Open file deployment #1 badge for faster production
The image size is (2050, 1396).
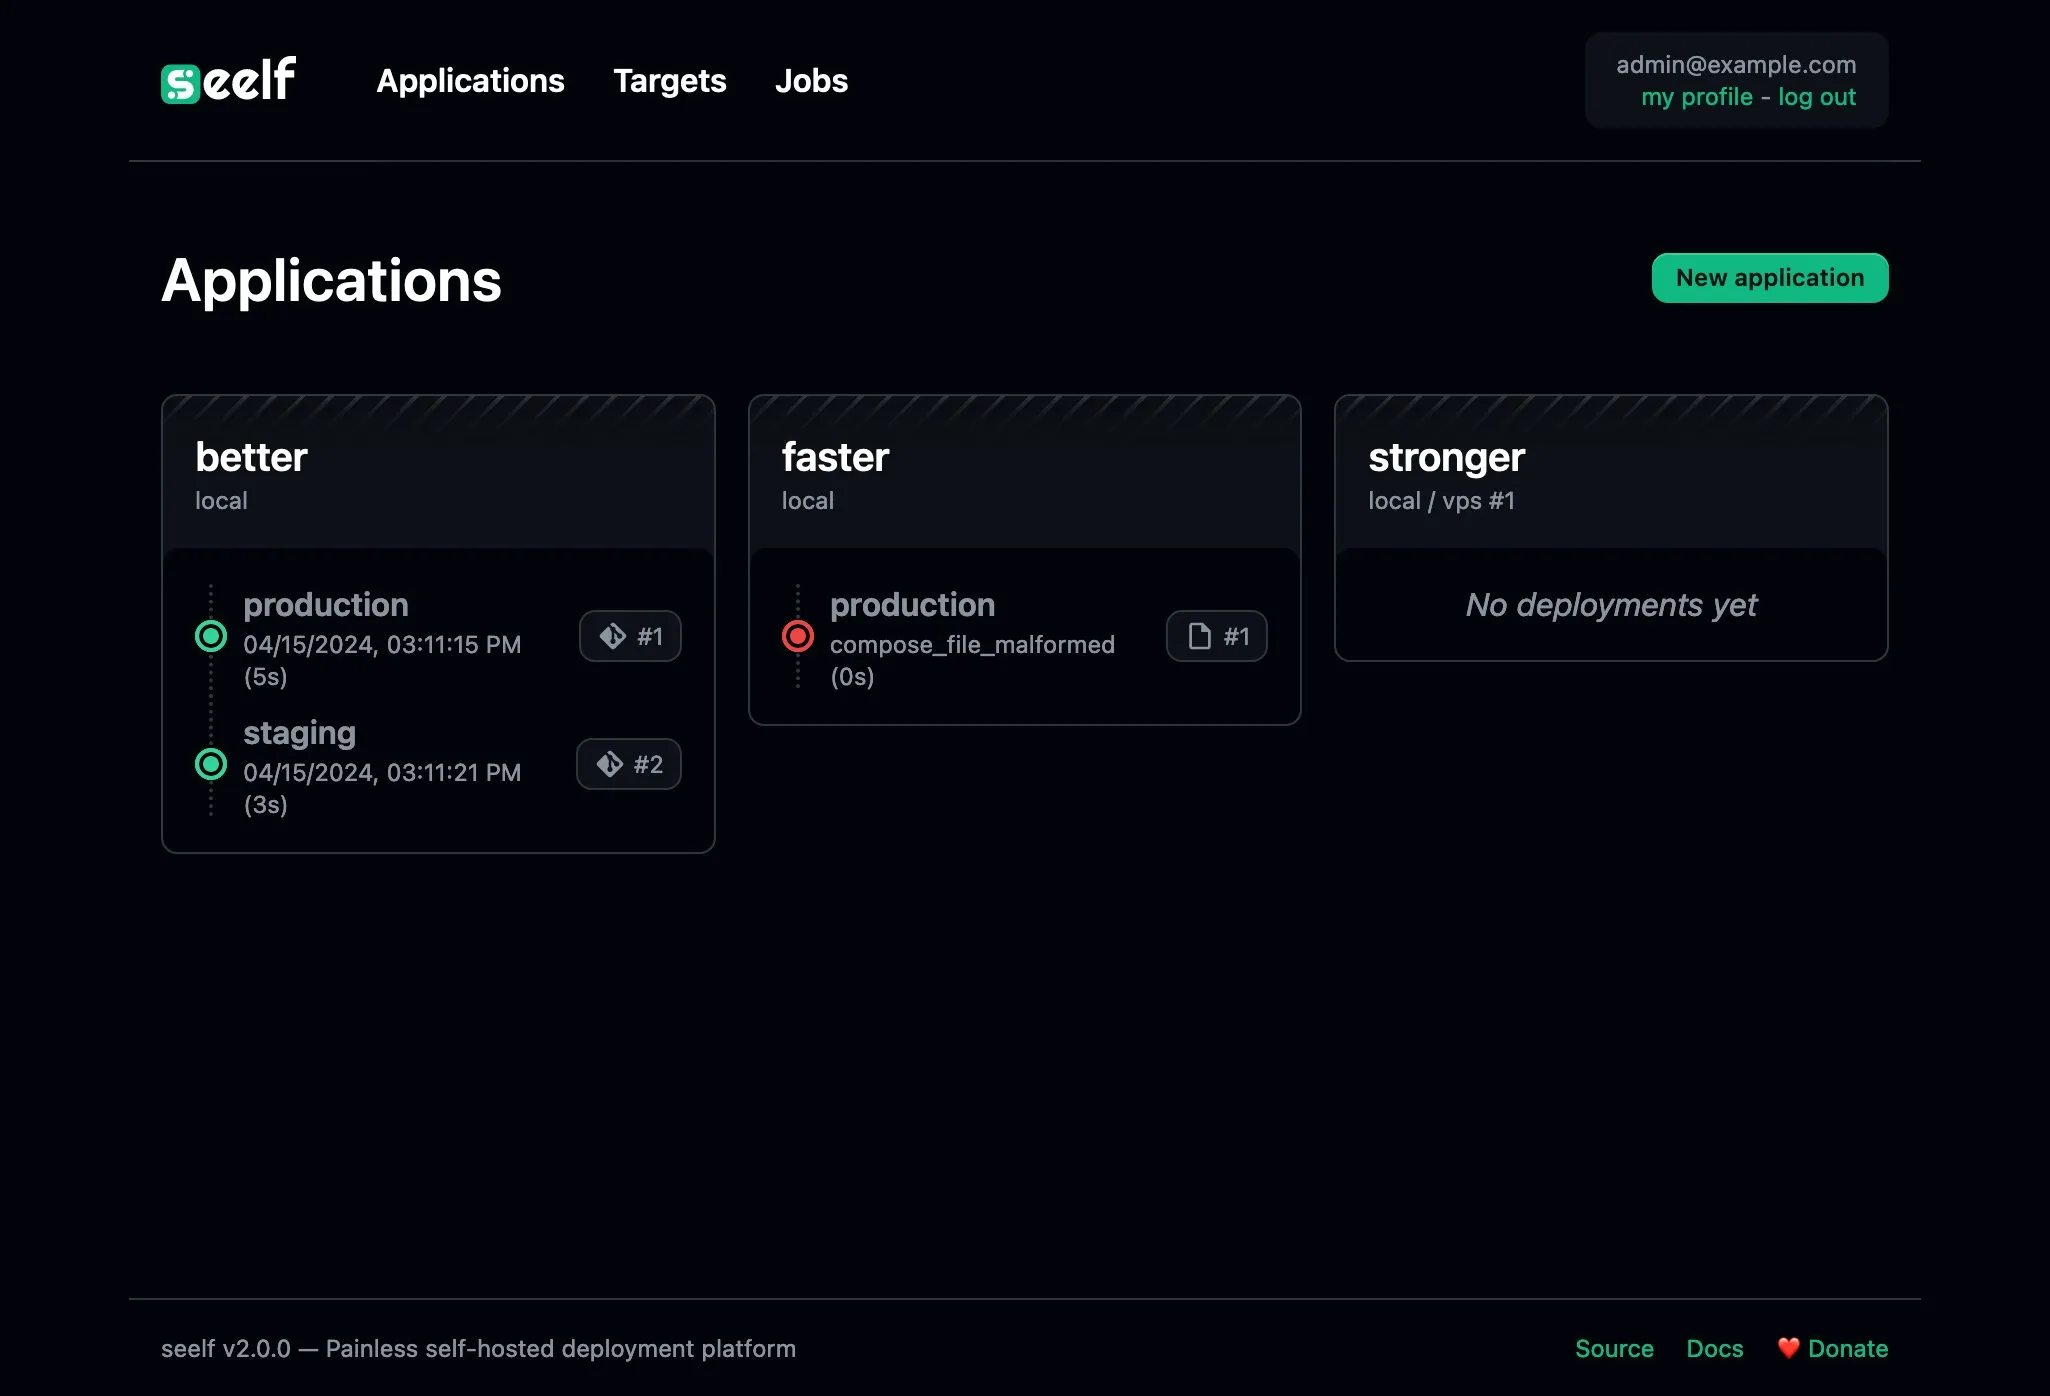point(1216,636)
